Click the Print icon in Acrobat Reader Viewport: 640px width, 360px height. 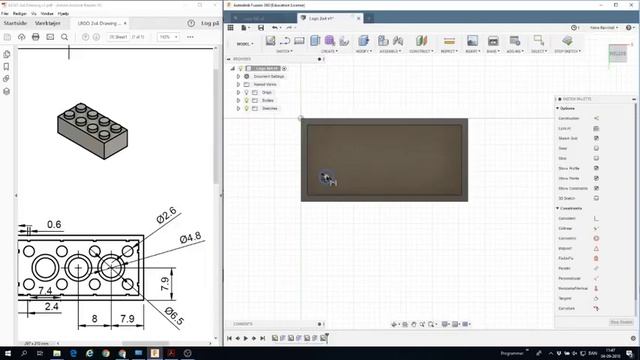pyautogui.click(x=36, y=37)
